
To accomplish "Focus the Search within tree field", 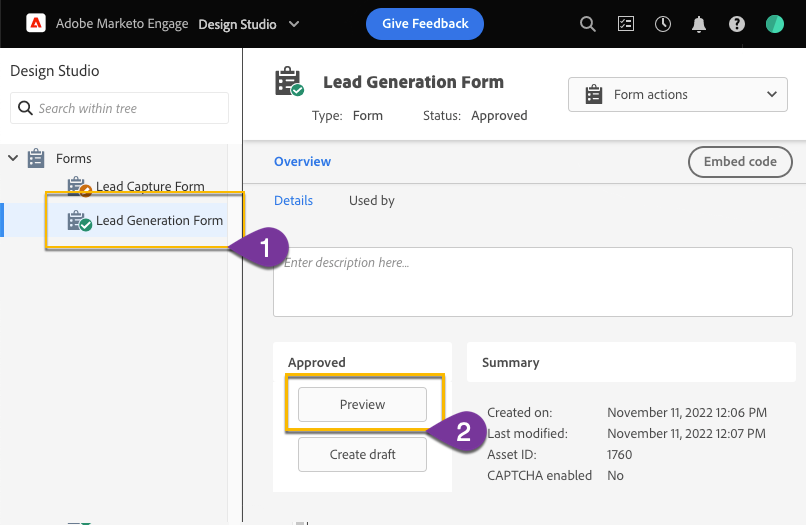I will pyautogui.click(x=119, y=108).
